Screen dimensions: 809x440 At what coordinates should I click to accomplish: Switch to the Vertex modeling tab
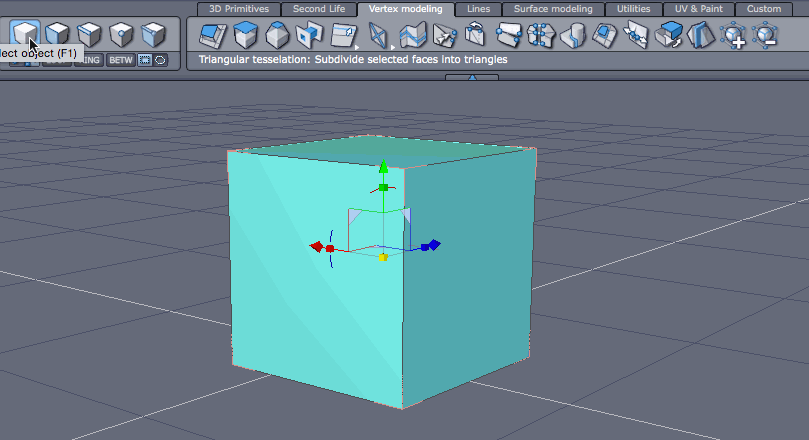pyautogui.click(x=406, y=9)
